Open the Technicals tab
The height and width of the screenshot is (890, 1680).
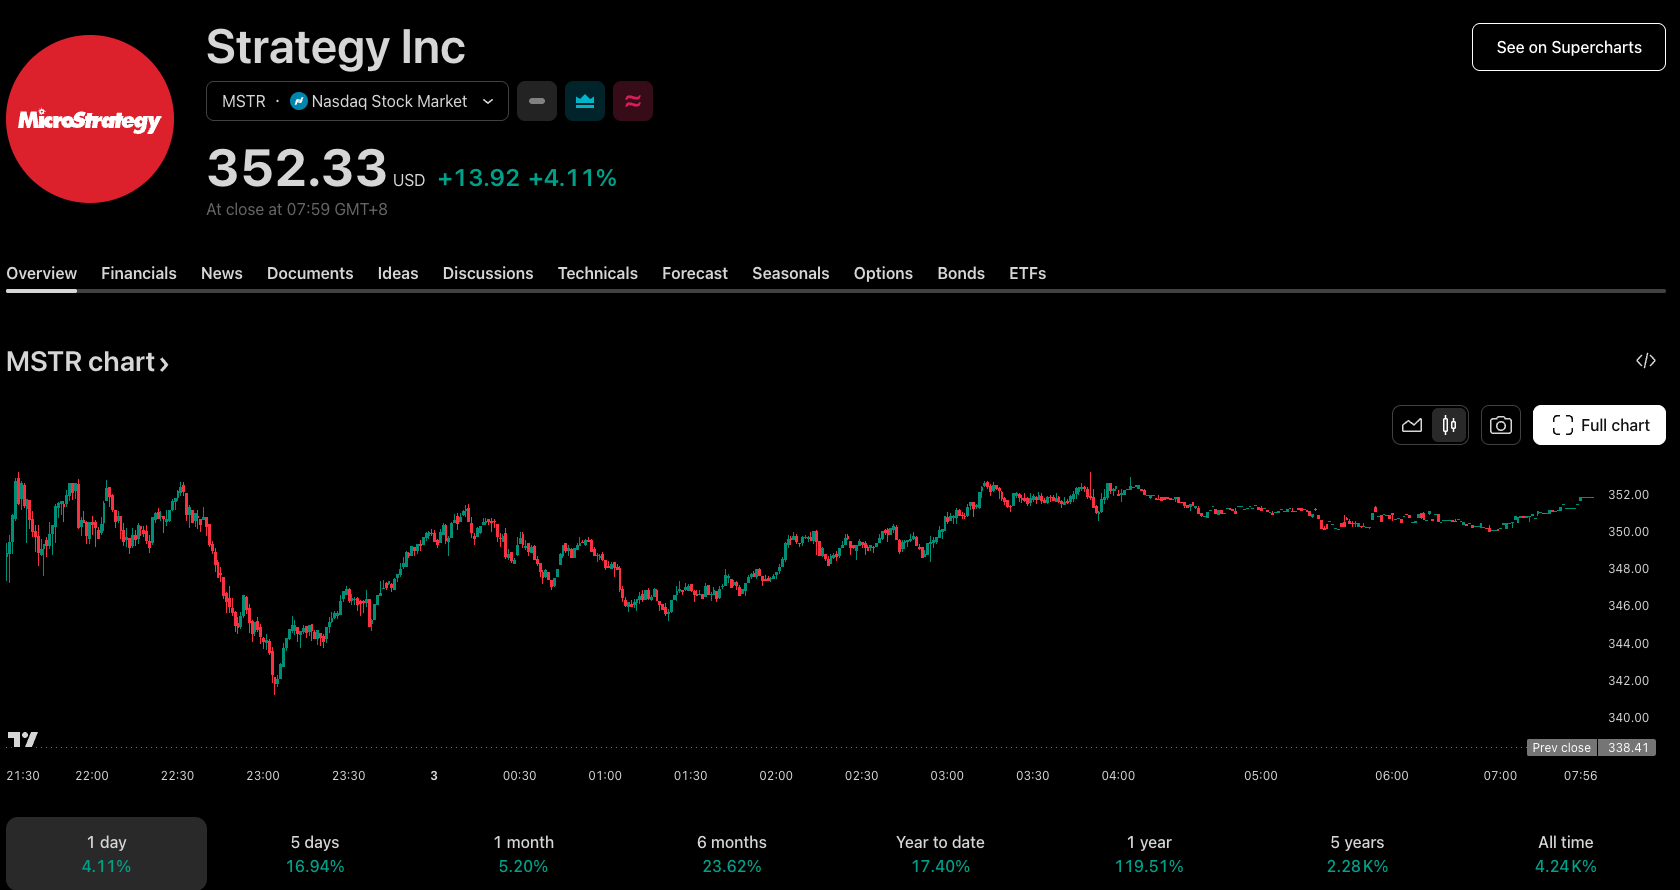pyautogui.click(x=597, y=273)
